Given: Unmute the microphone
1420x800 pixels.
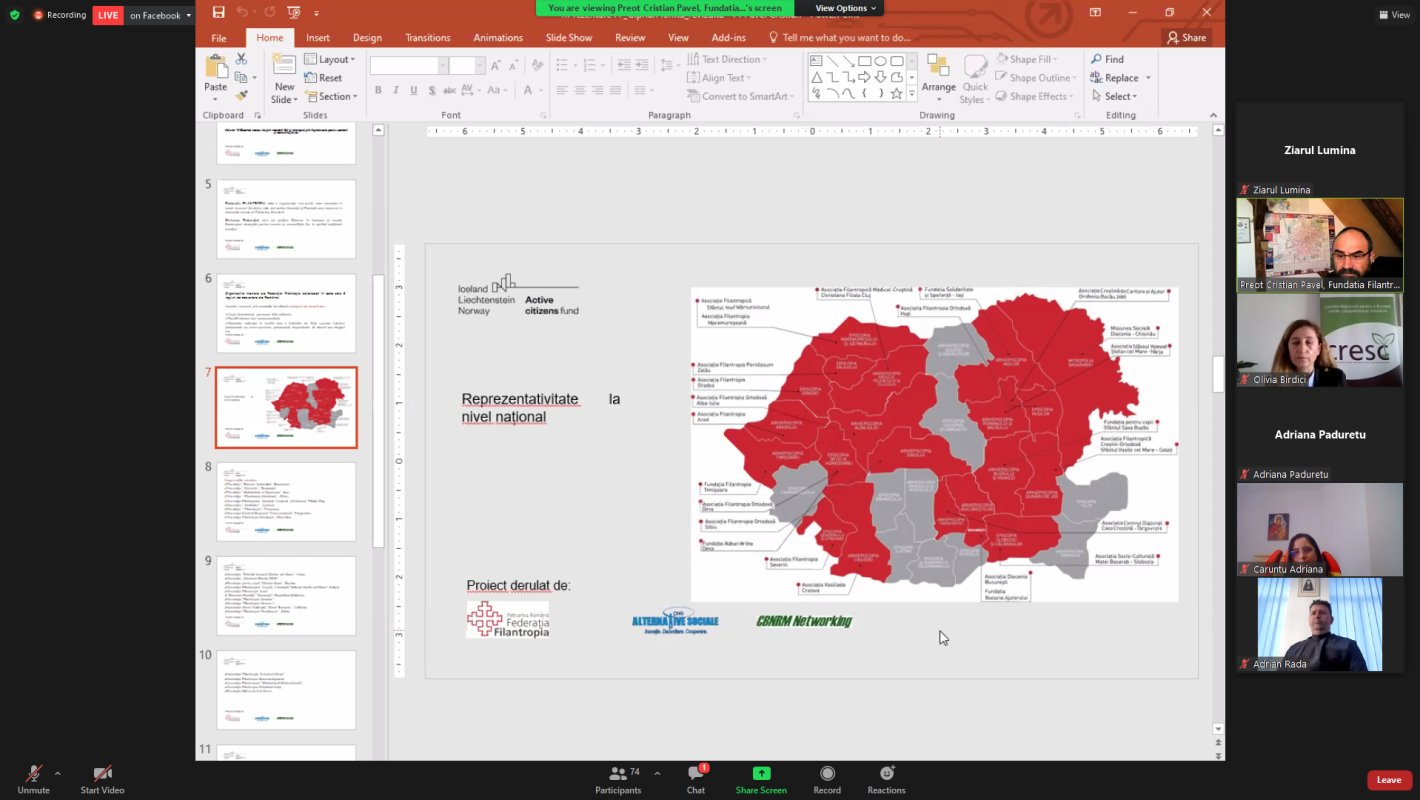Looking at the screenshot, I should click(33, 774).
